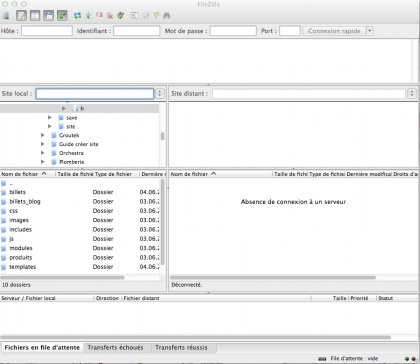Image resolution: width=420 pixels, height=364 pixels.
Task: Click the Site distant path field
Action: tap(309, 94)
